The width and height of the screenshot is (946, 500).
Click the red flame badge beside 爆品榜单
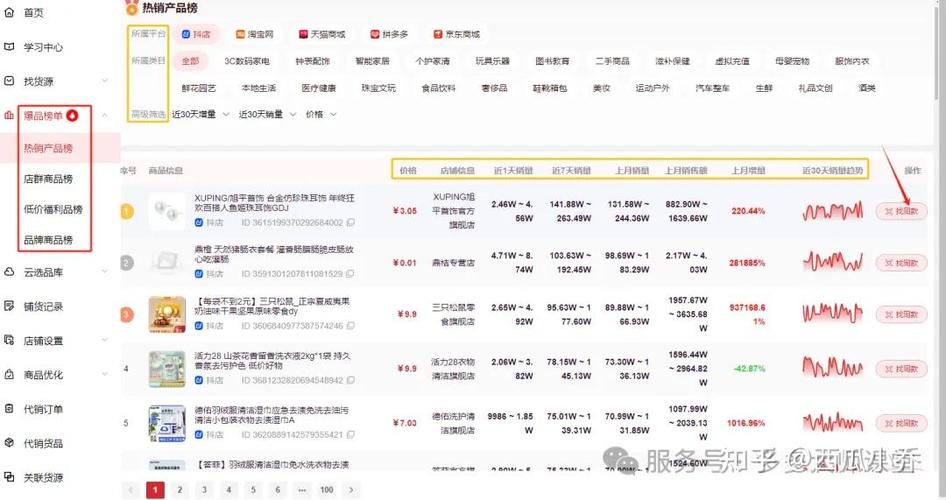(x=72, y=115)
